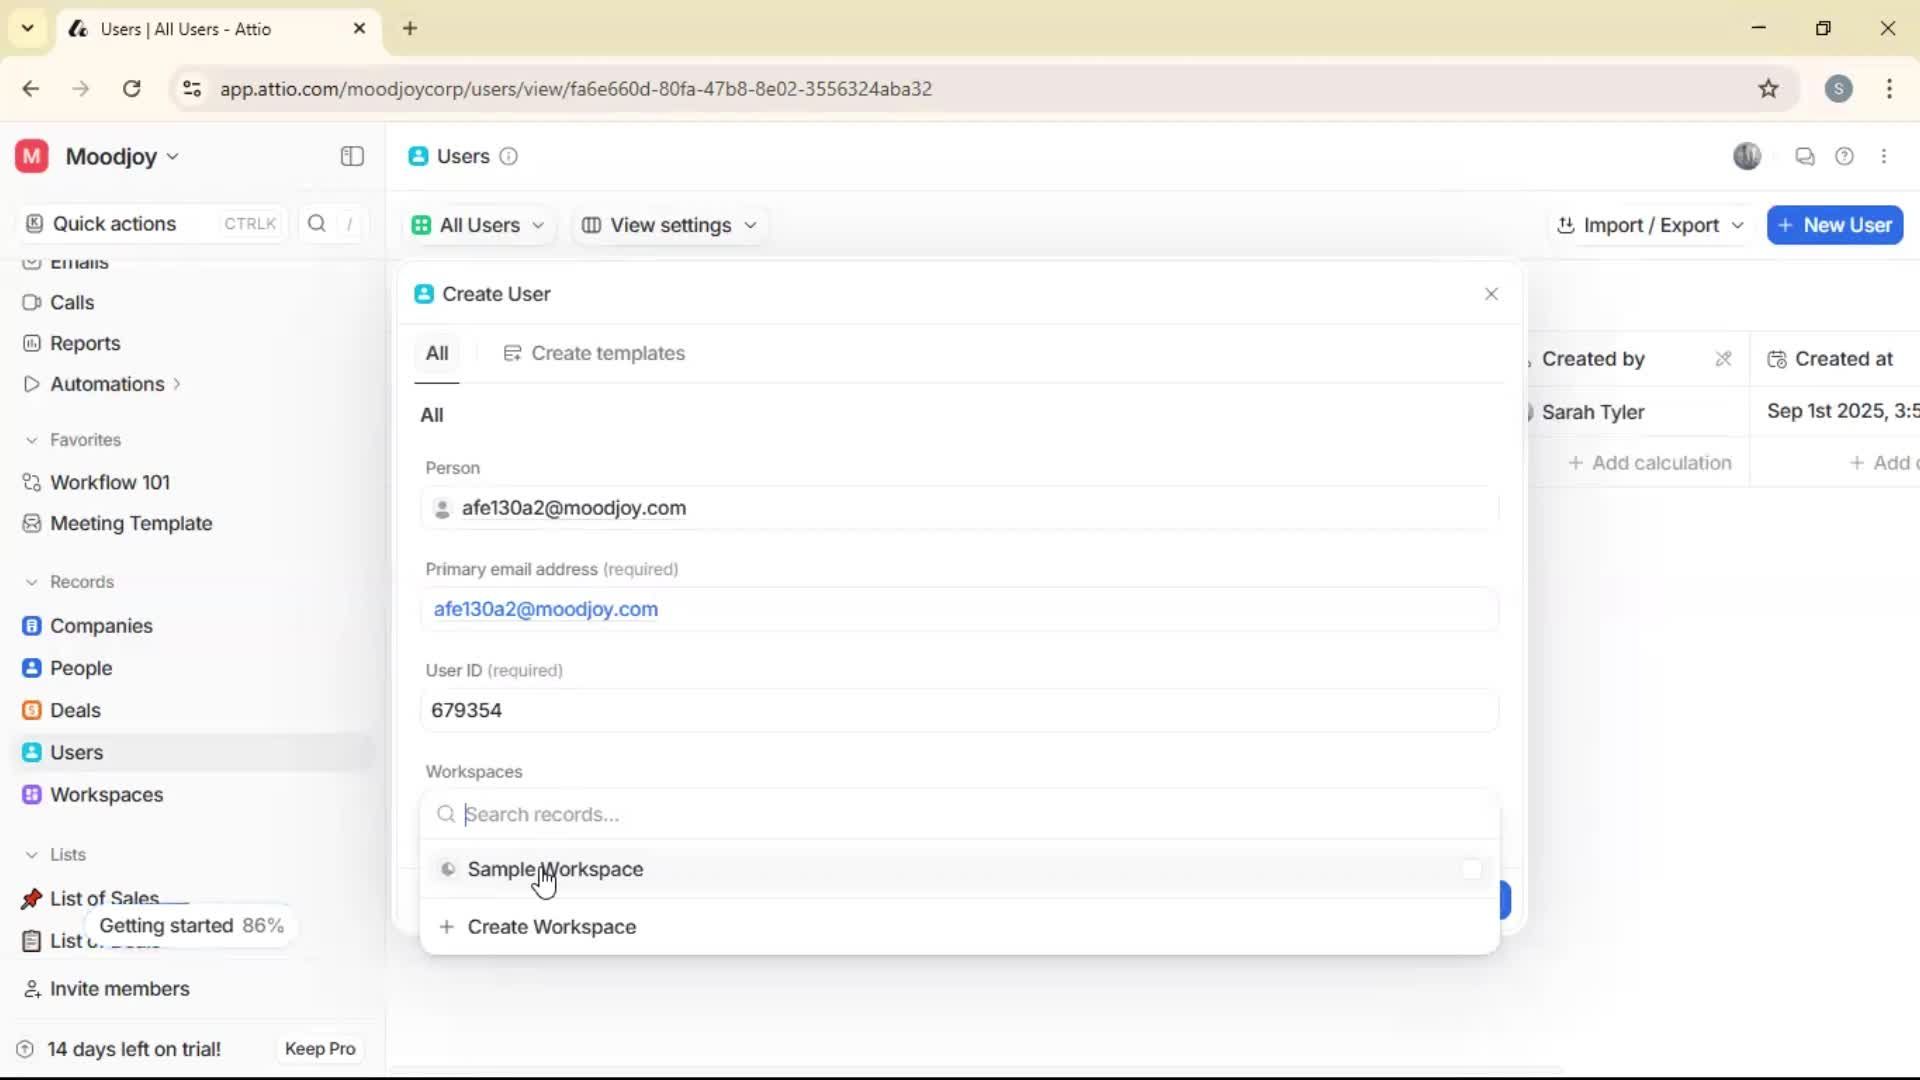Screen dimensions: 1920x1080
Task: Open search via the magnifying glass in Quick actions
Action: [316, 224]
